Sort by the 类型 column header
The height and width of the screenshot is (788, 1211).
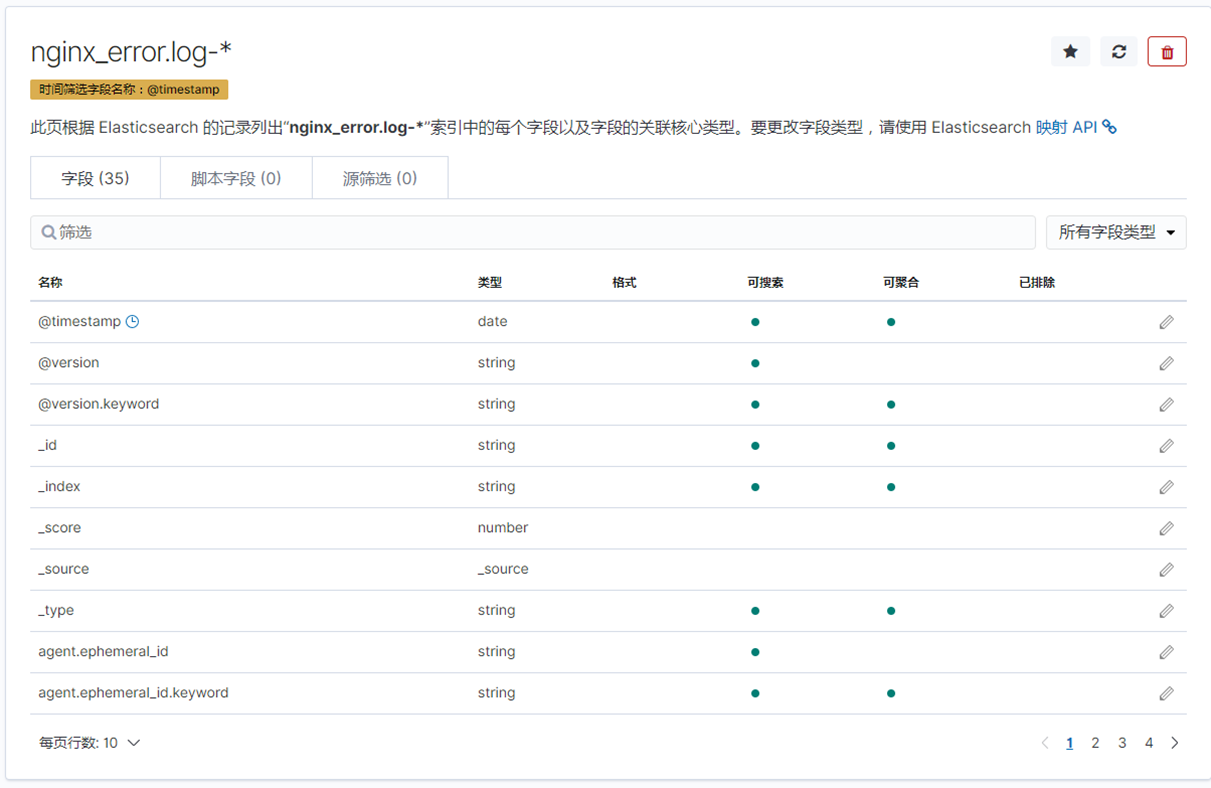490,283
